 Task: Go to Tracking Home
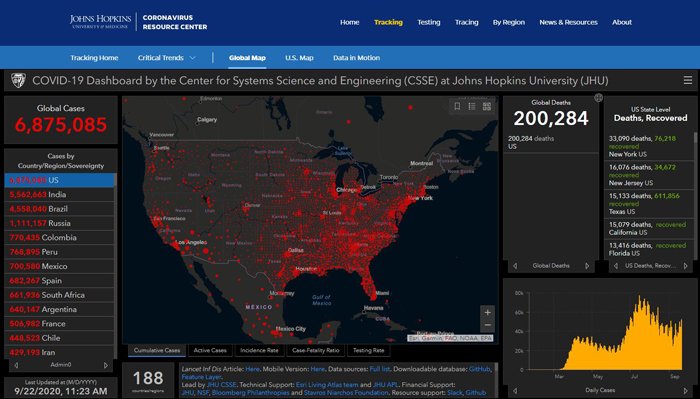click(x=94, y=58)
